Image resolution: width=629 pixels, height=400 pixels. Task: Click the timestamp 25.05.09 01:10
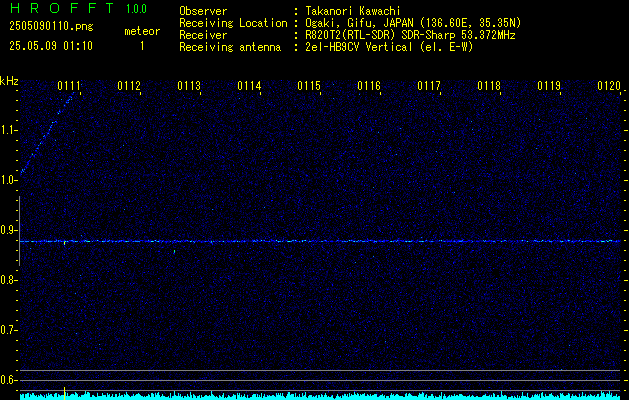[51, 46]
